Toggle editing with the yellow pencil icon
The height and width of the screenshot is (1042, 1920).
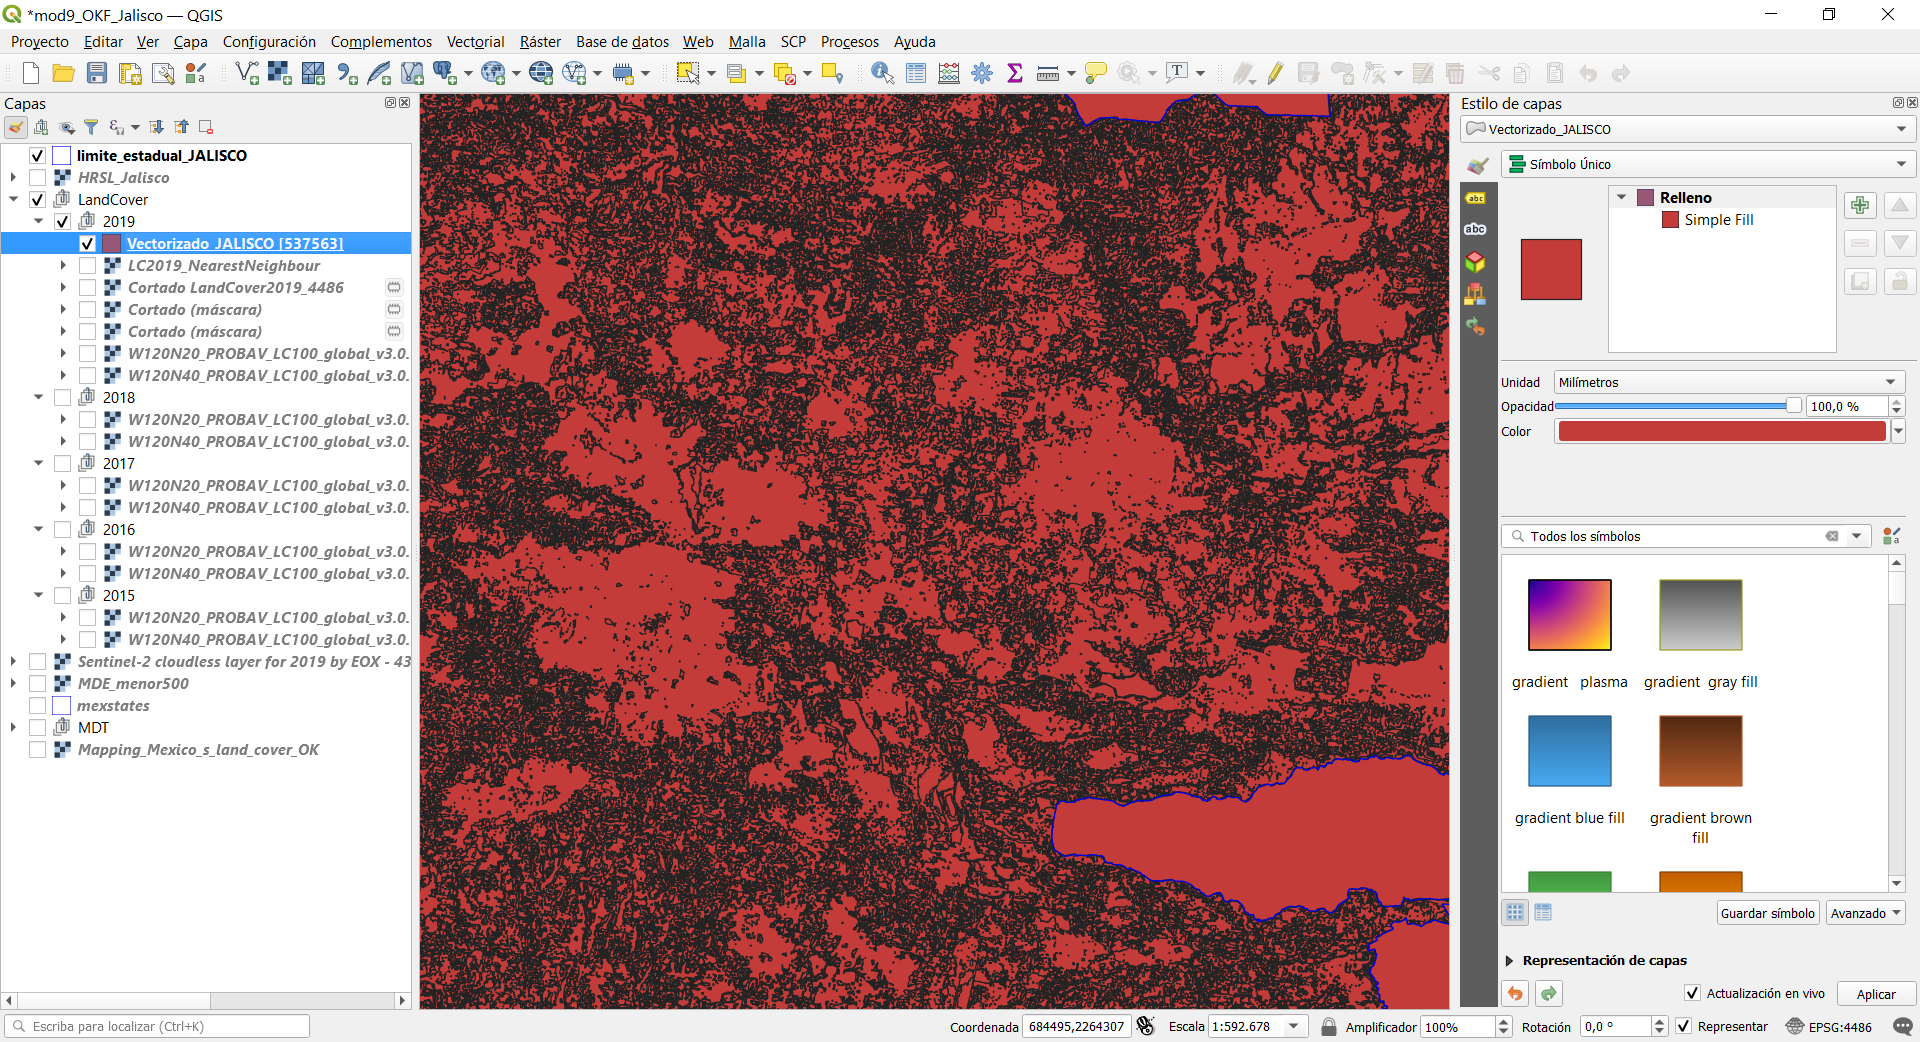click(1275, 73)
